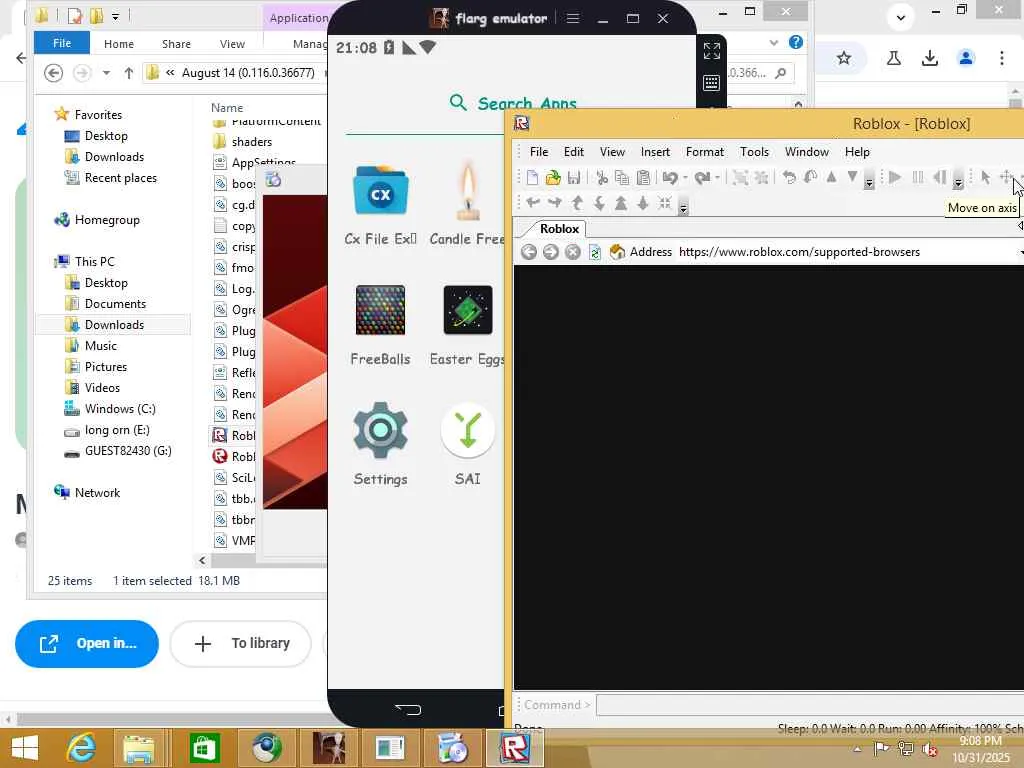Click Open folder icon in Roblox toolbar
The image size is (1024, 768).
point(553,178)
